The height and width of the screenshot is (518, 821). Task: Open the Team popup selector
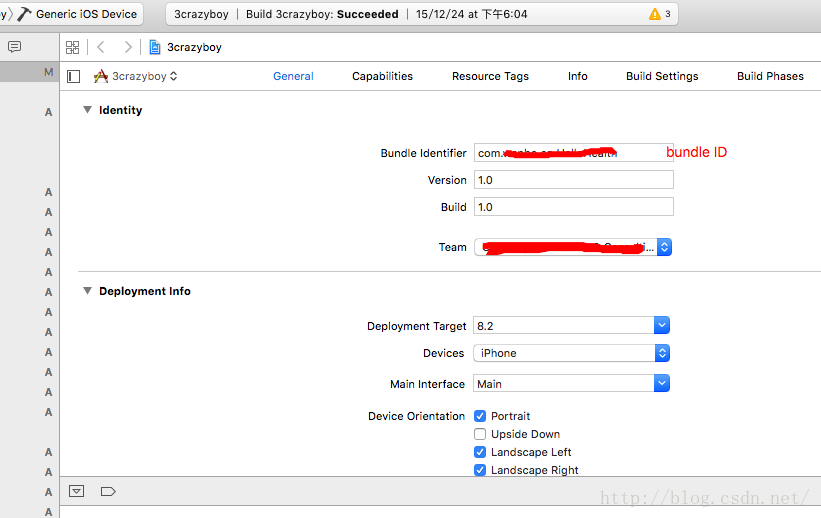pyautogui.click(x=573, y=247)
